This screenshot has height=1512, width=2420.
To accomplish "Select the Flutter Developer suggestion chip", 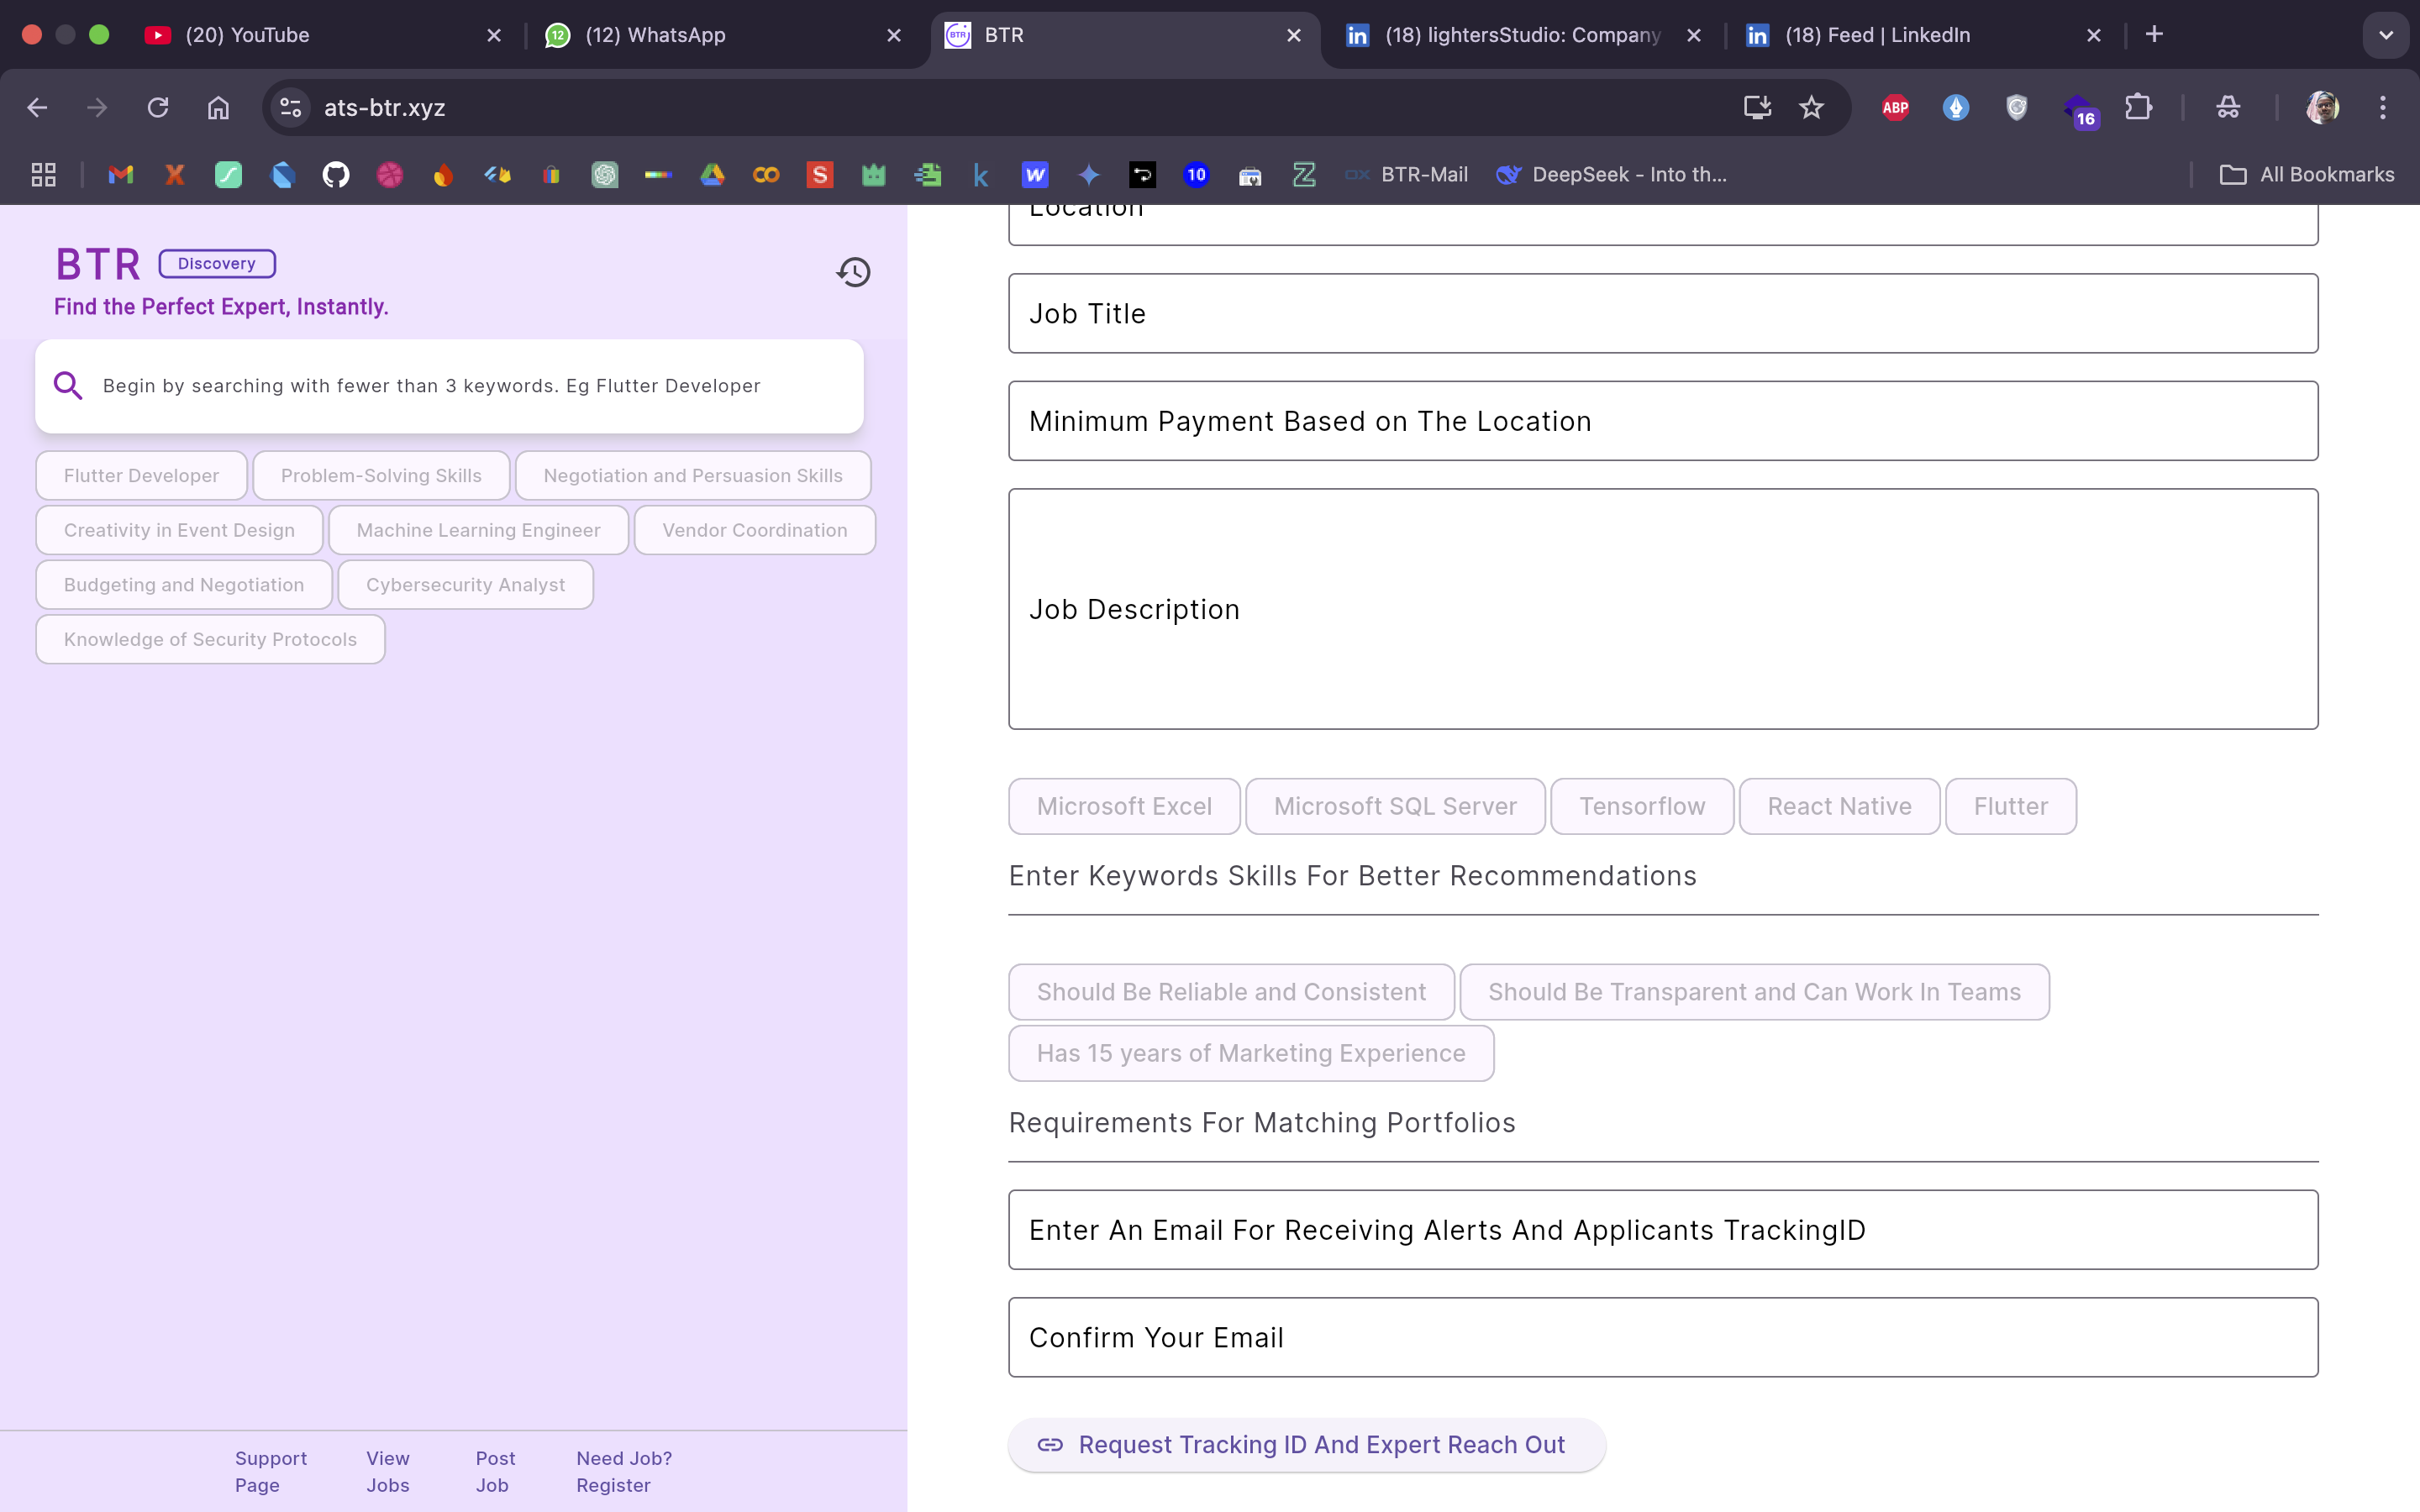I will point(141,476).
